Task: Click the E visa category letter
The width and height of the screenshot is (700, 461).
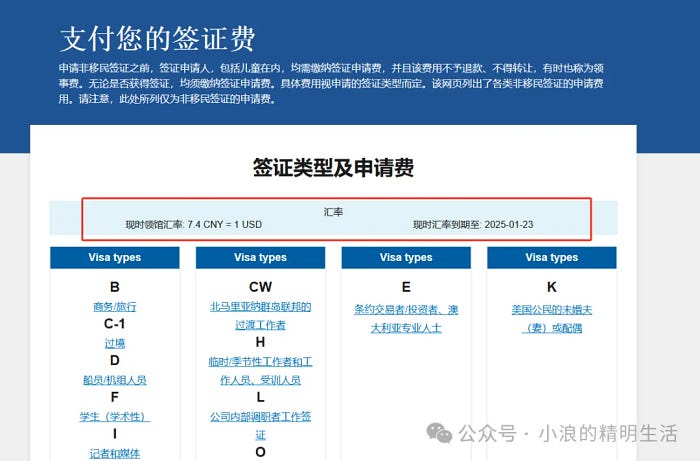Action: point(406,287)
